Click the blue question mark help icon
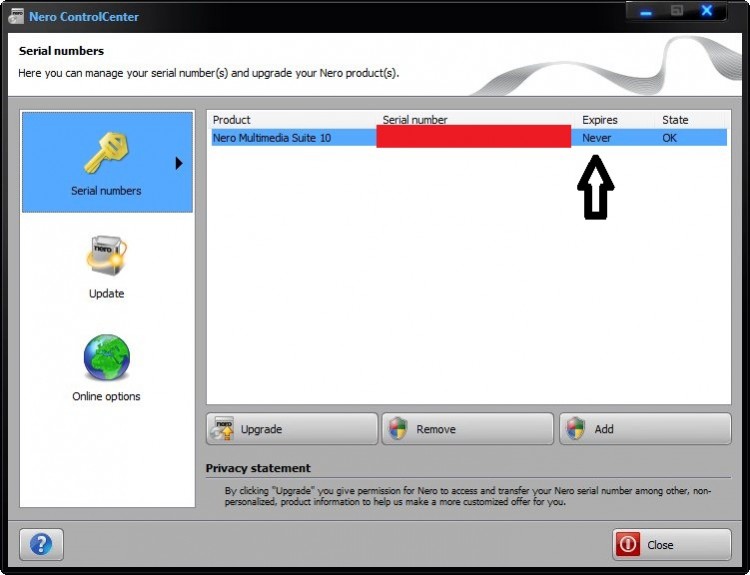This screenshot has height=575, width=750. [x=41, y=544]
